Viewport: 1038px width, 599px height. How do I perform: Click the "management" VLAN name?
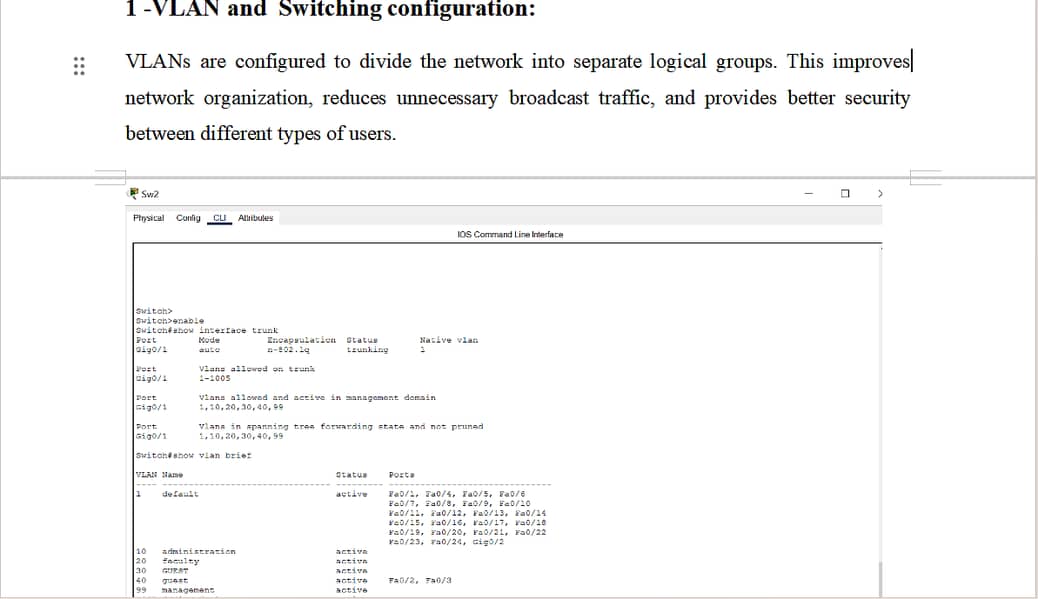[188, 590]
